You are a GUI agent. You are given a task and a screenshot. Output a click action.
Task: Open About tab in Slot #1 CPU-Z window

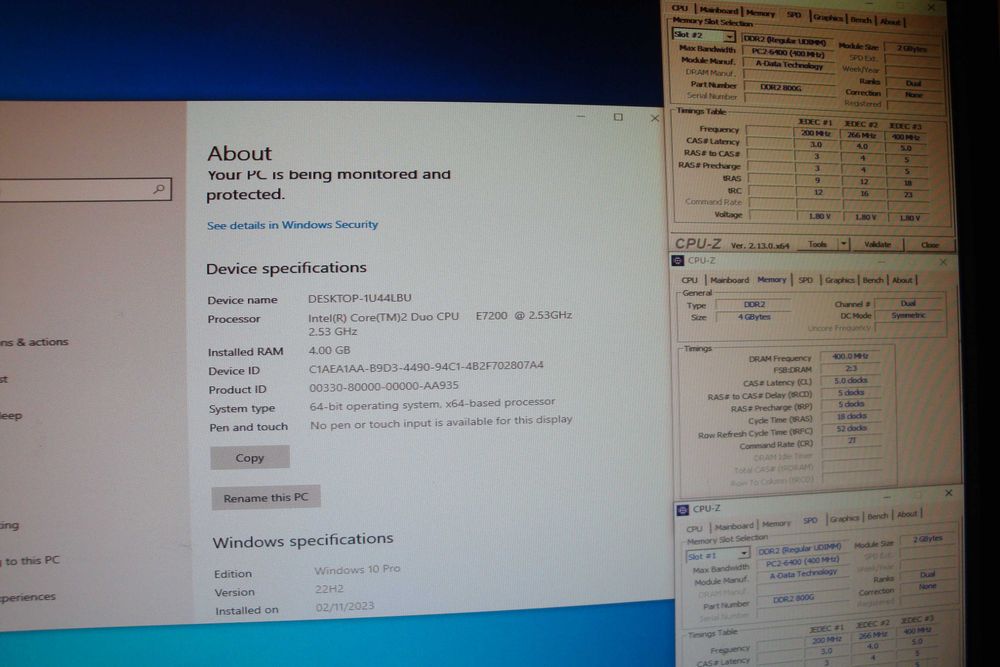point(907,514)
